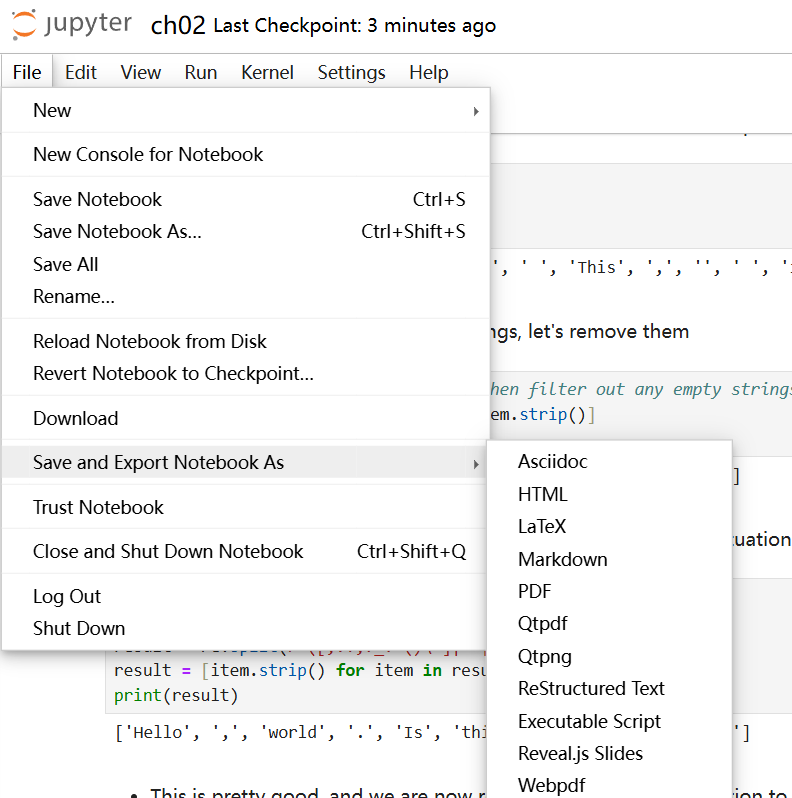Open the Edit menu
This screenshot has width=792, height=798.
tap(80, 72)
